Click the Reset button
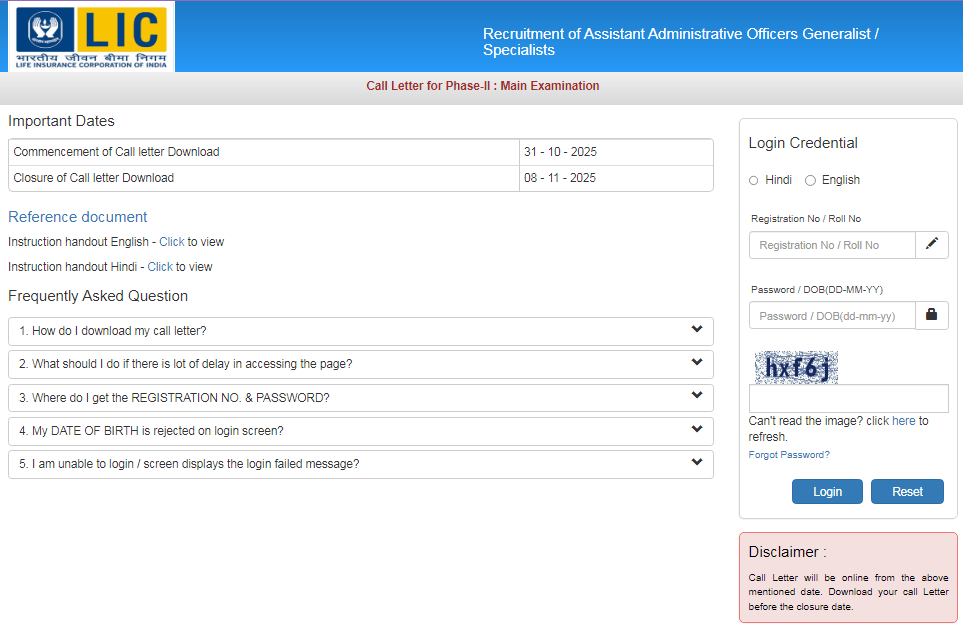 click(906, 491)
